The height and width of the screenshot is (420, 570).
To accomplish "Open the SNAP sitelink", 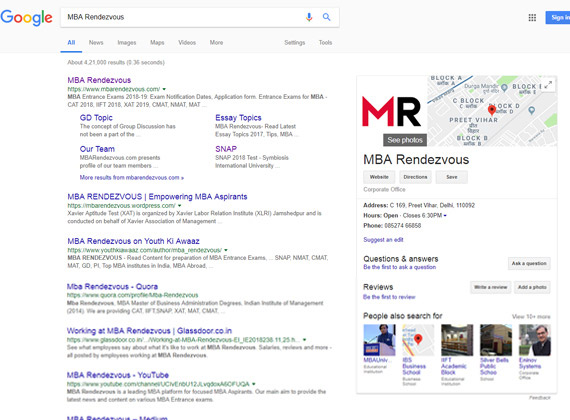I will pos(226,149).
